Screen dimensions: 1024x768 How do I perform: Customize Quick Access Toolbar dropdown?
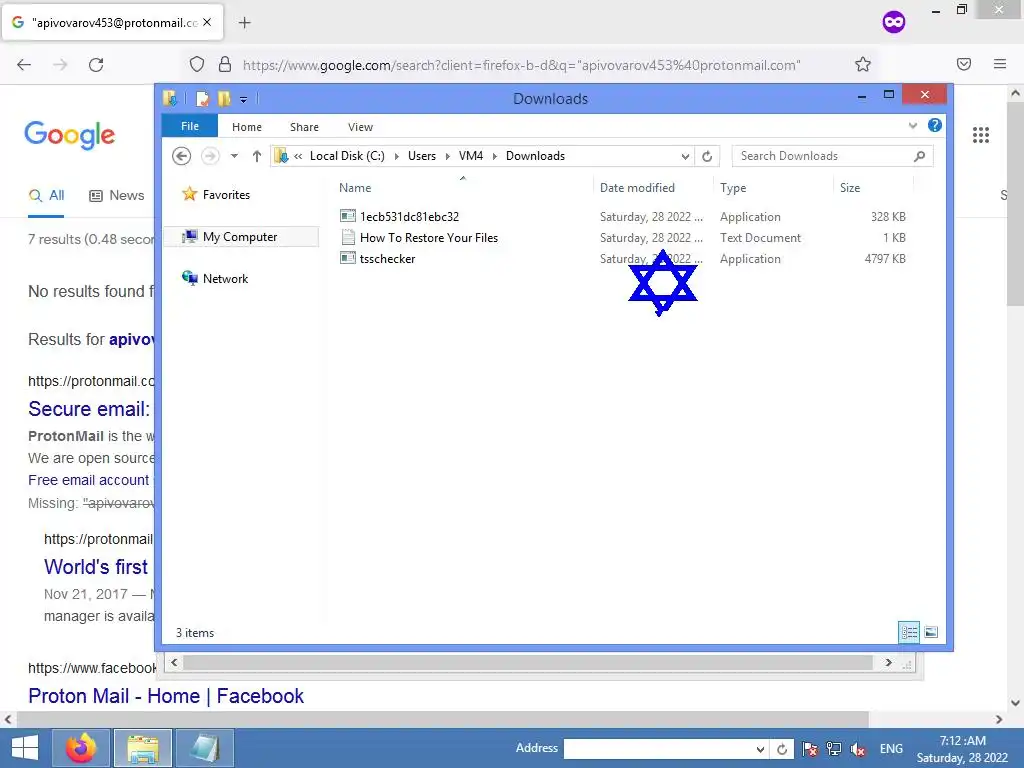(243, 100)
